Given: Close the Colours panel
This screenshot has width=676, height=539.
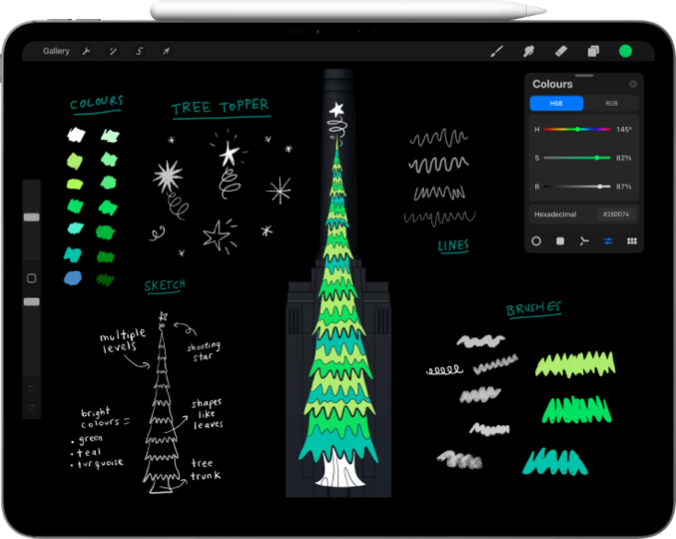Looking at the screenshot, I should click(632, 84).
